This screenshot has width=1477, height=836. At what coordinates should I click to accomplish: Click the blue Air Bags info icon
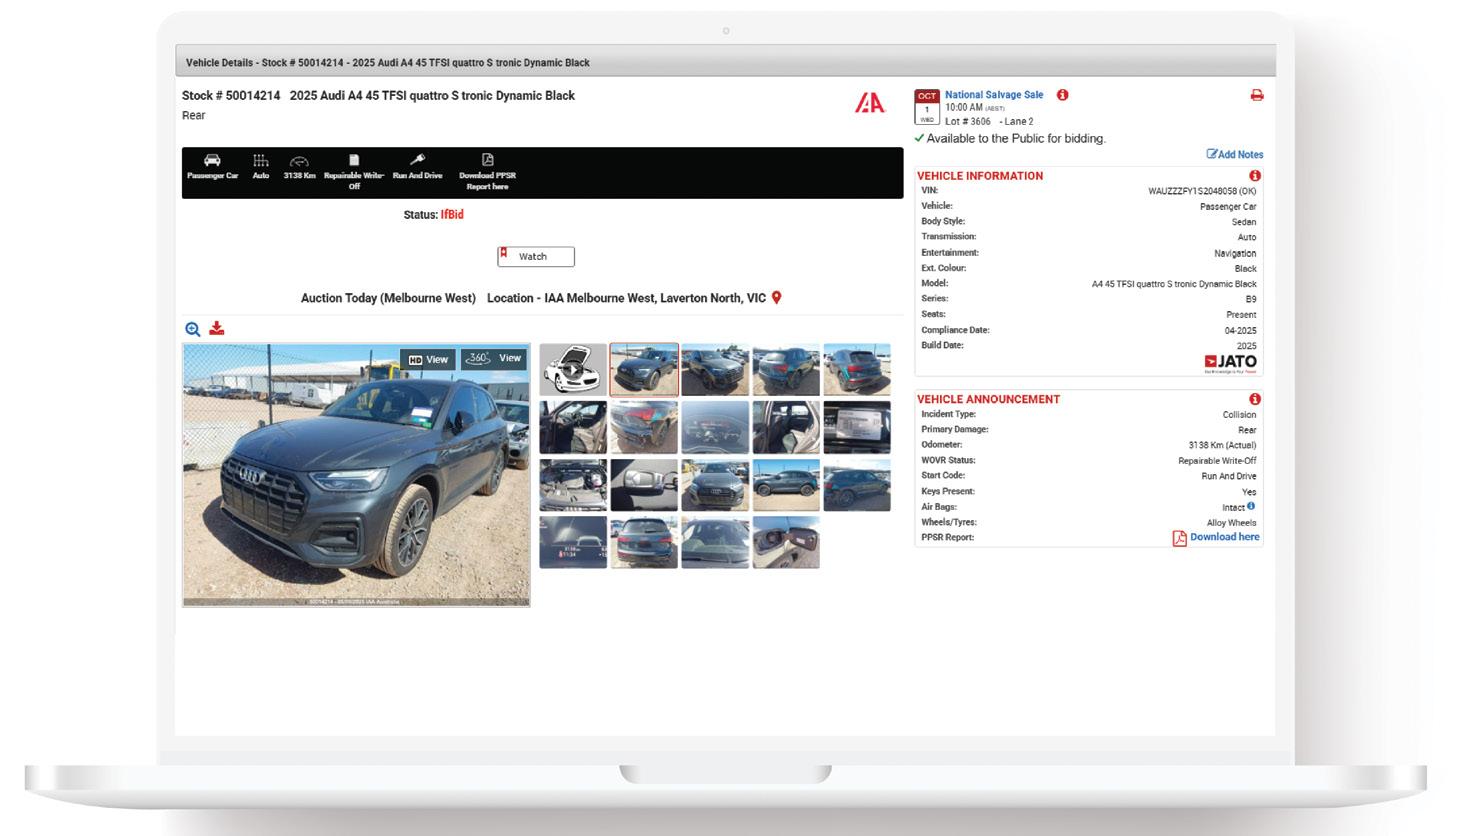pos(1251,506)
